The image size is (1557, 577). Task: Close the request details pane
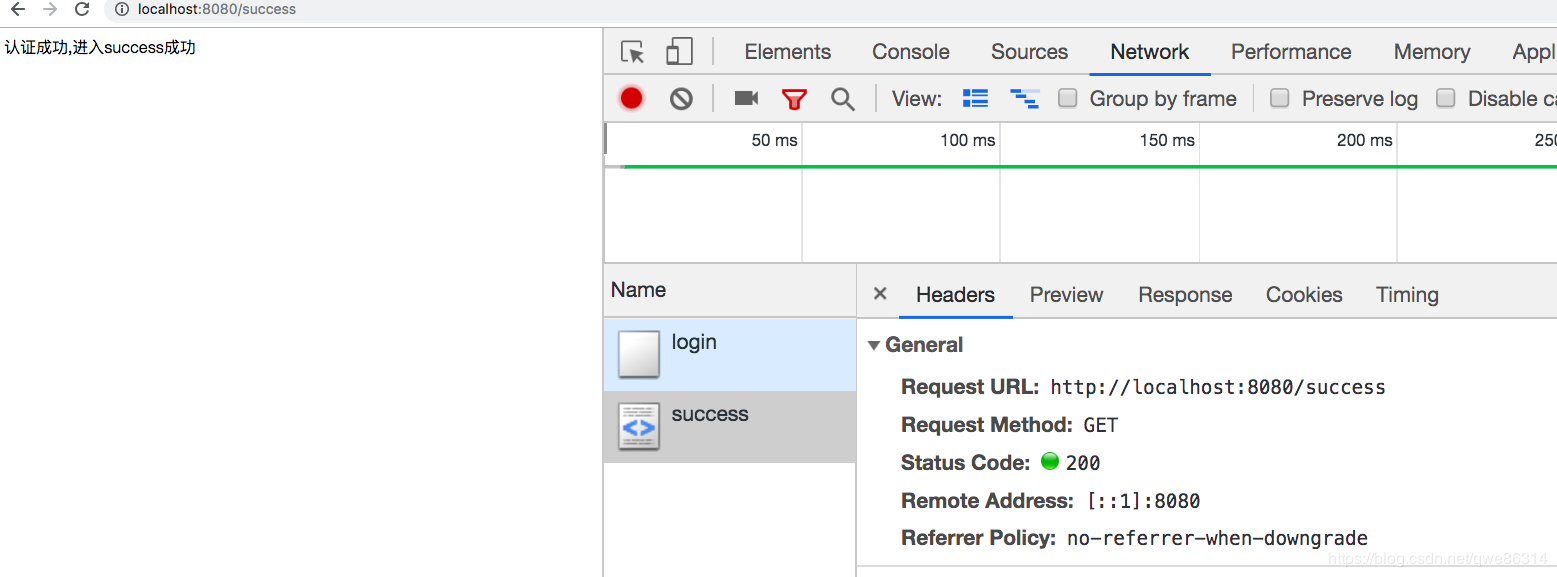point(880,294)
